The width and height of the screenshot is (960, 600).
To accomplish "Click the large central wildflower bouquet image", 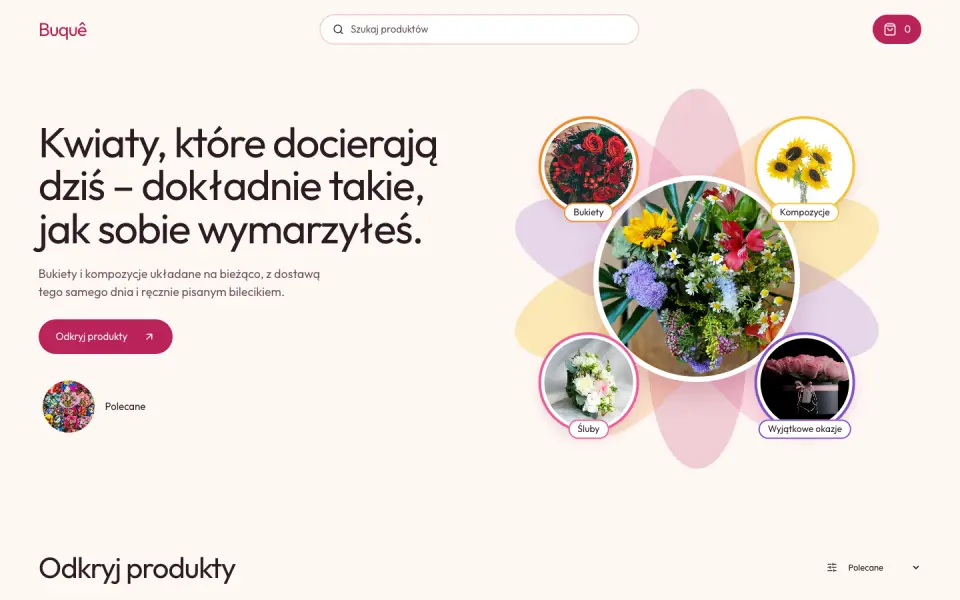I will tap(697, 279).
